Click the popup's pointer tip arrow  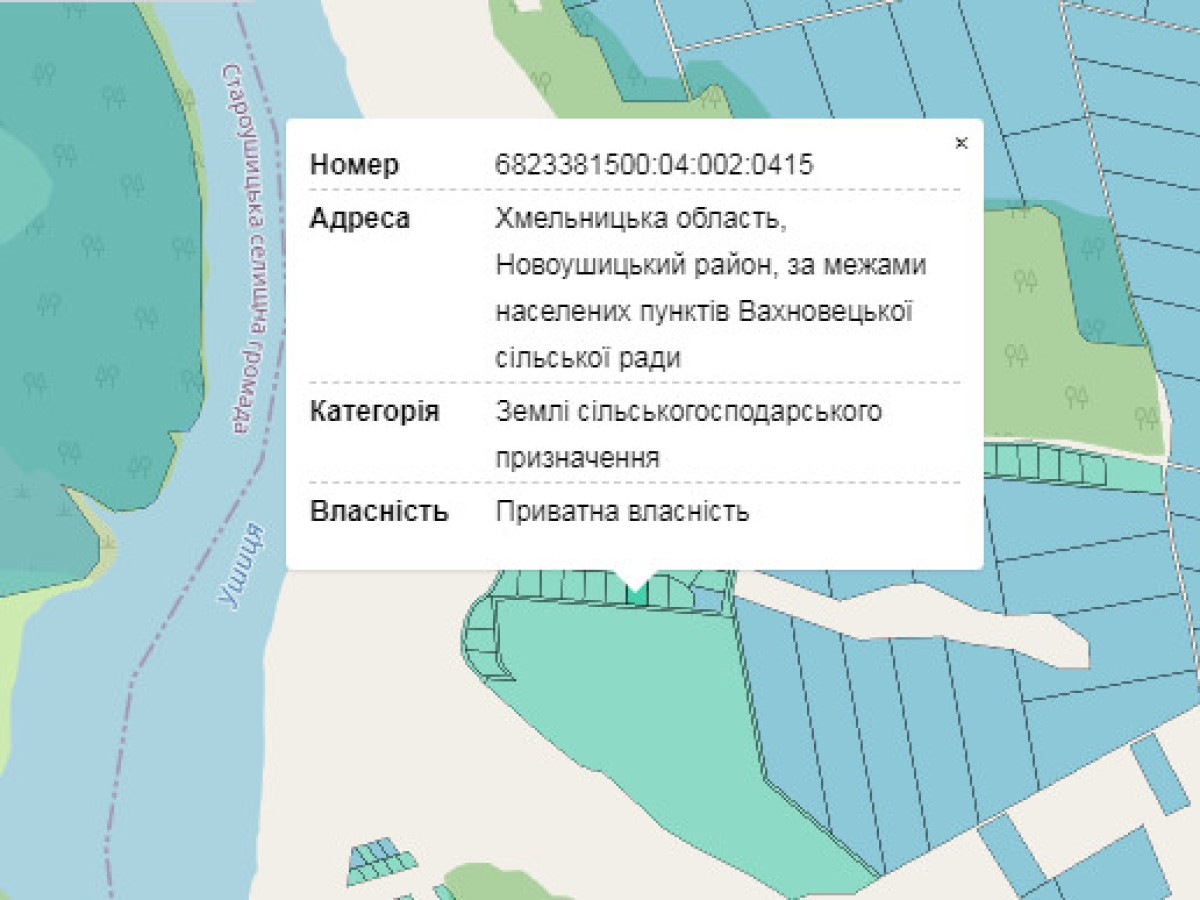pos(634,580)
